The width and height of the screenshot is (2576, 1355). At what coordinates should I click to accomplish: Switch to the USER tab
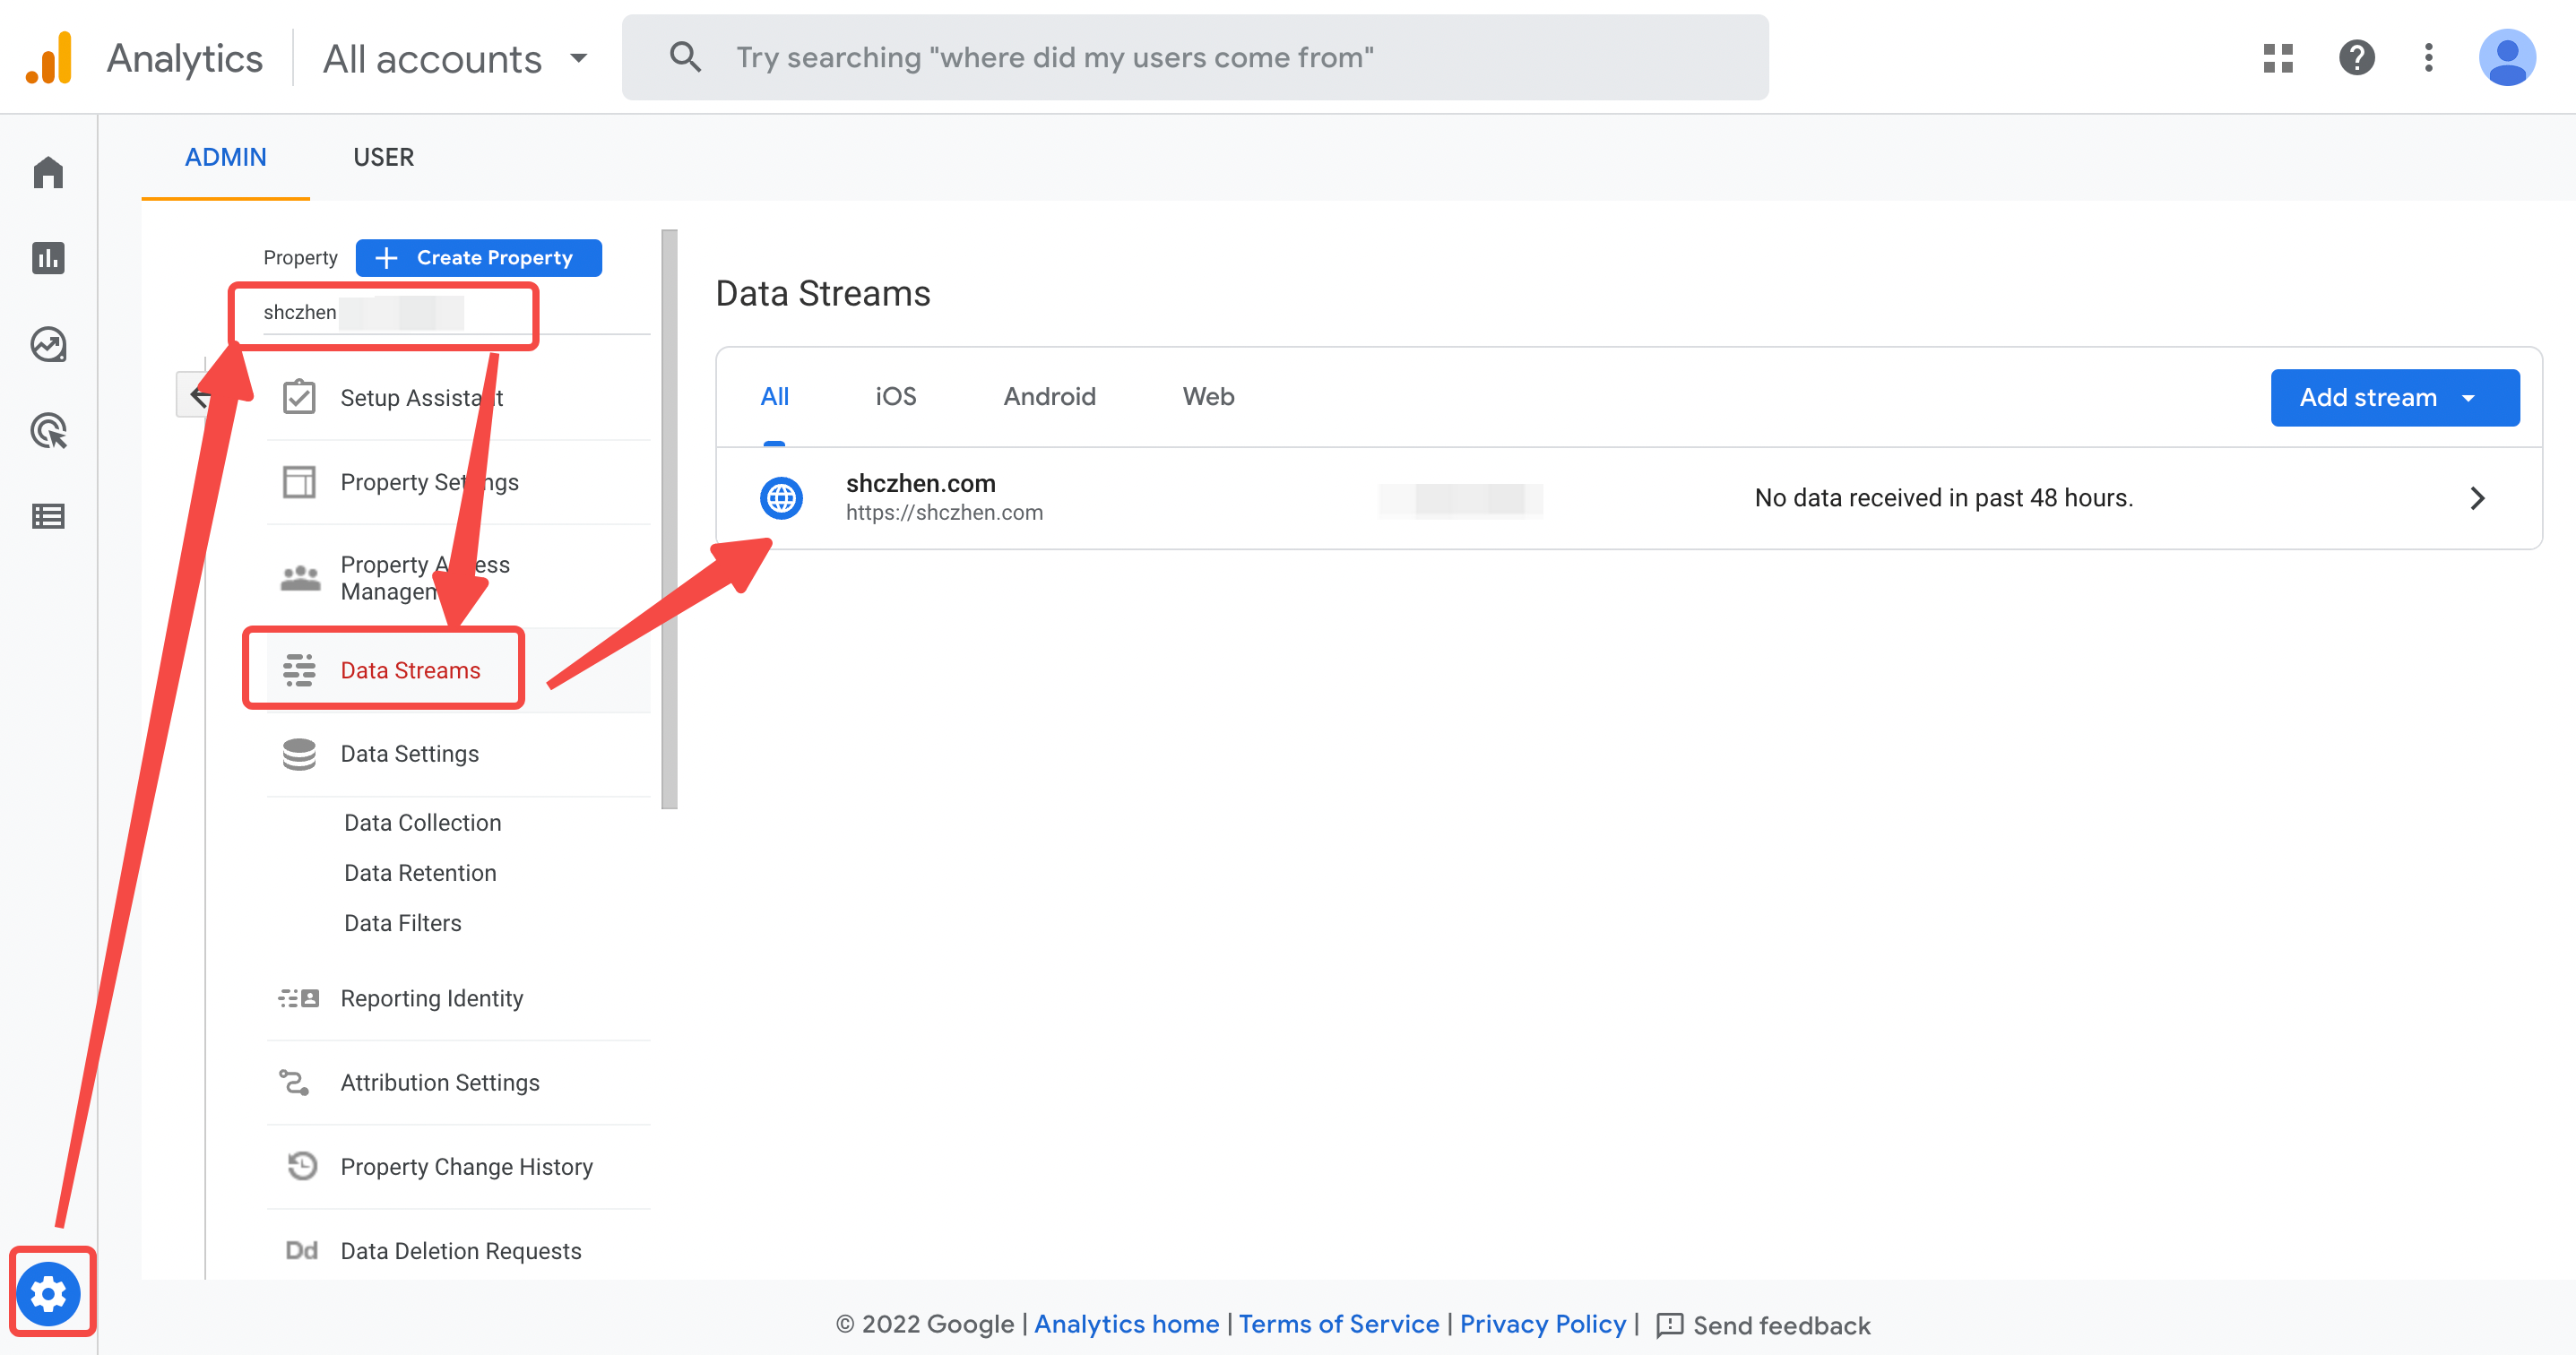383,157
